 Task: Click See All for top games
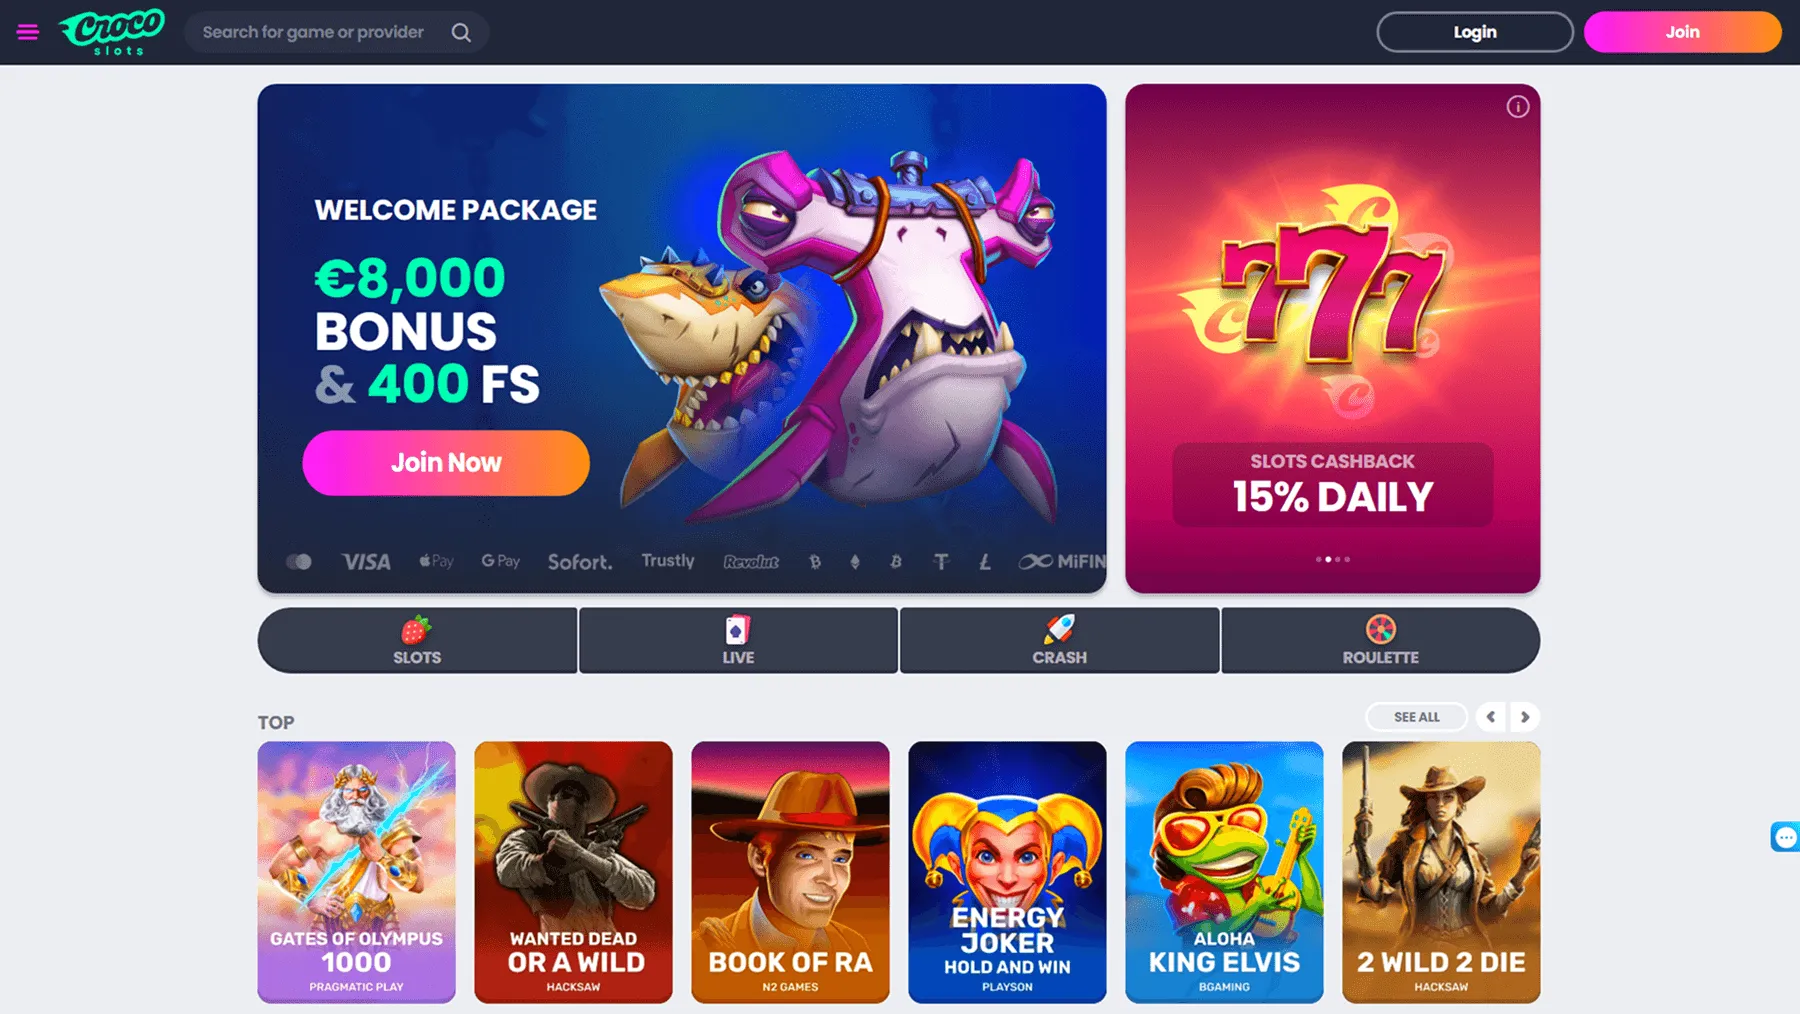coord(1416,717)
